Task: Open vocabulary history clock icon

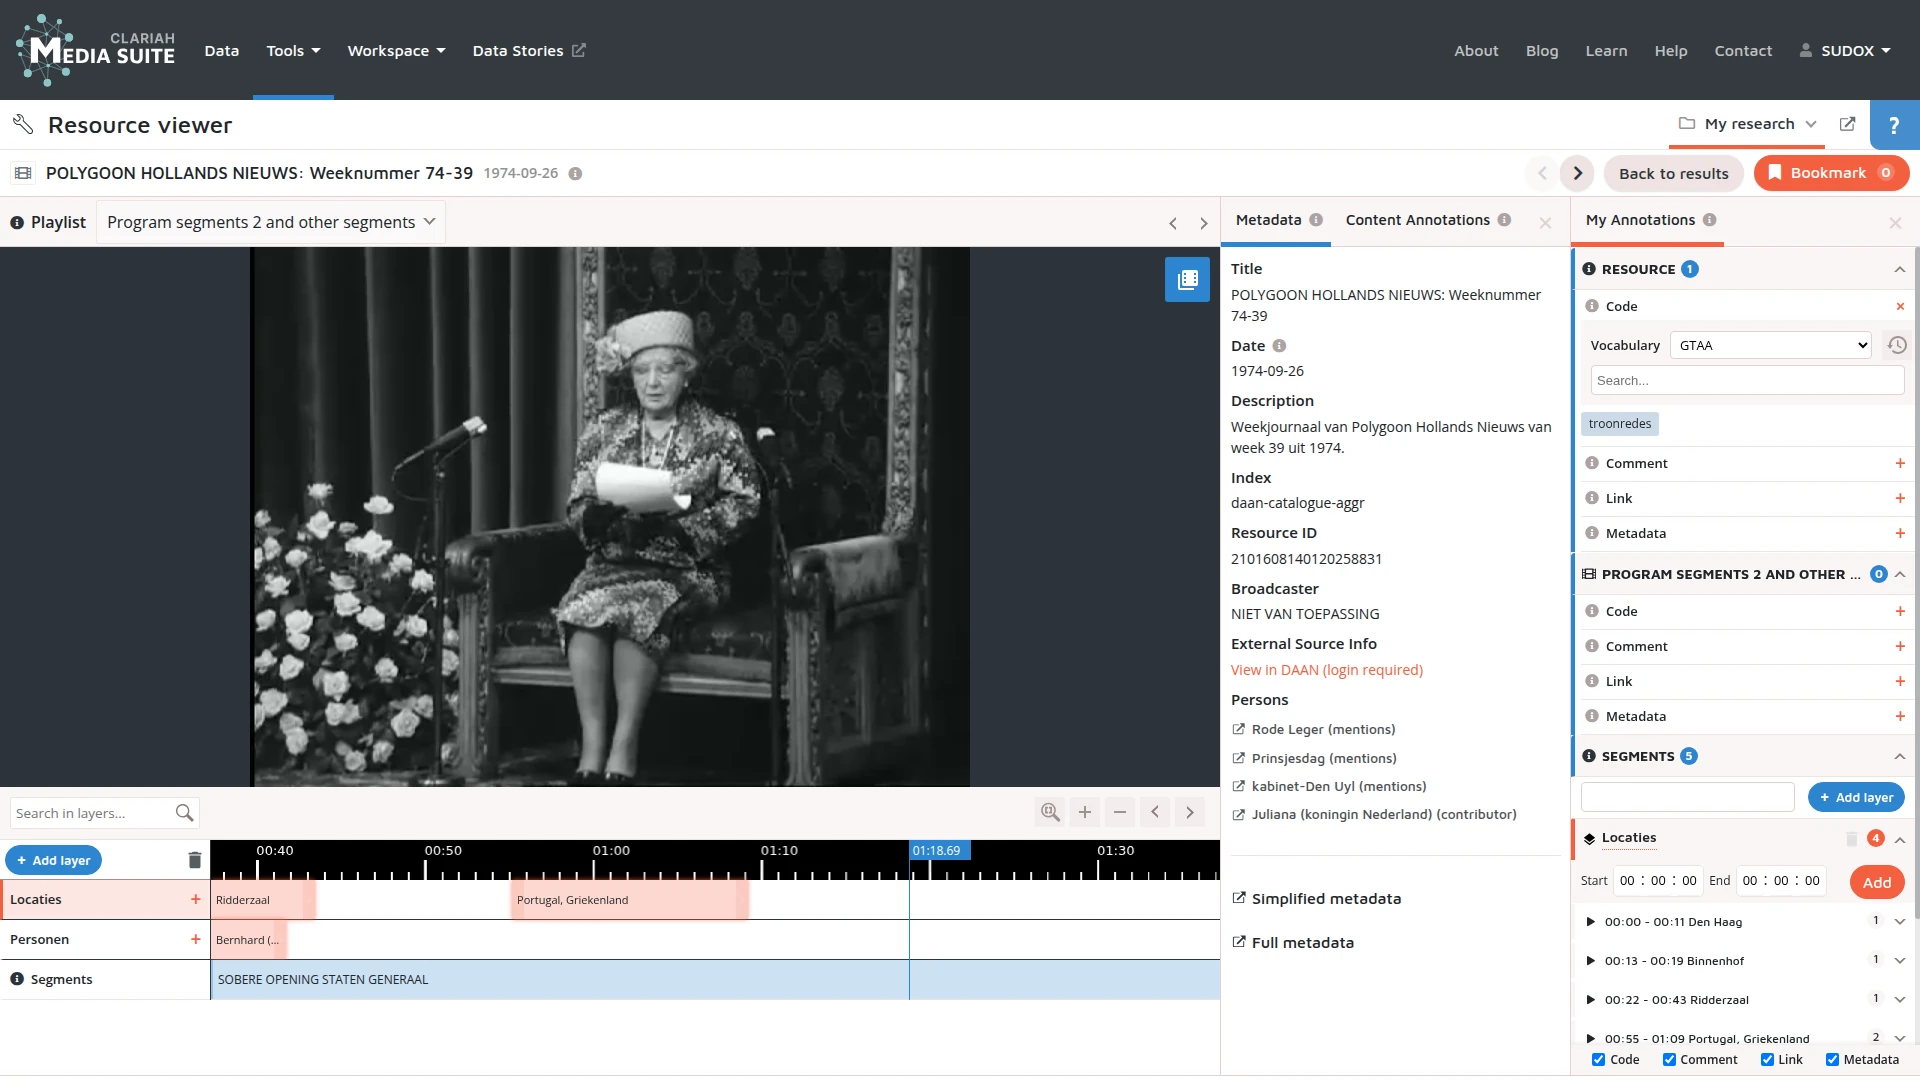Action: click(x=1897, y=345)
